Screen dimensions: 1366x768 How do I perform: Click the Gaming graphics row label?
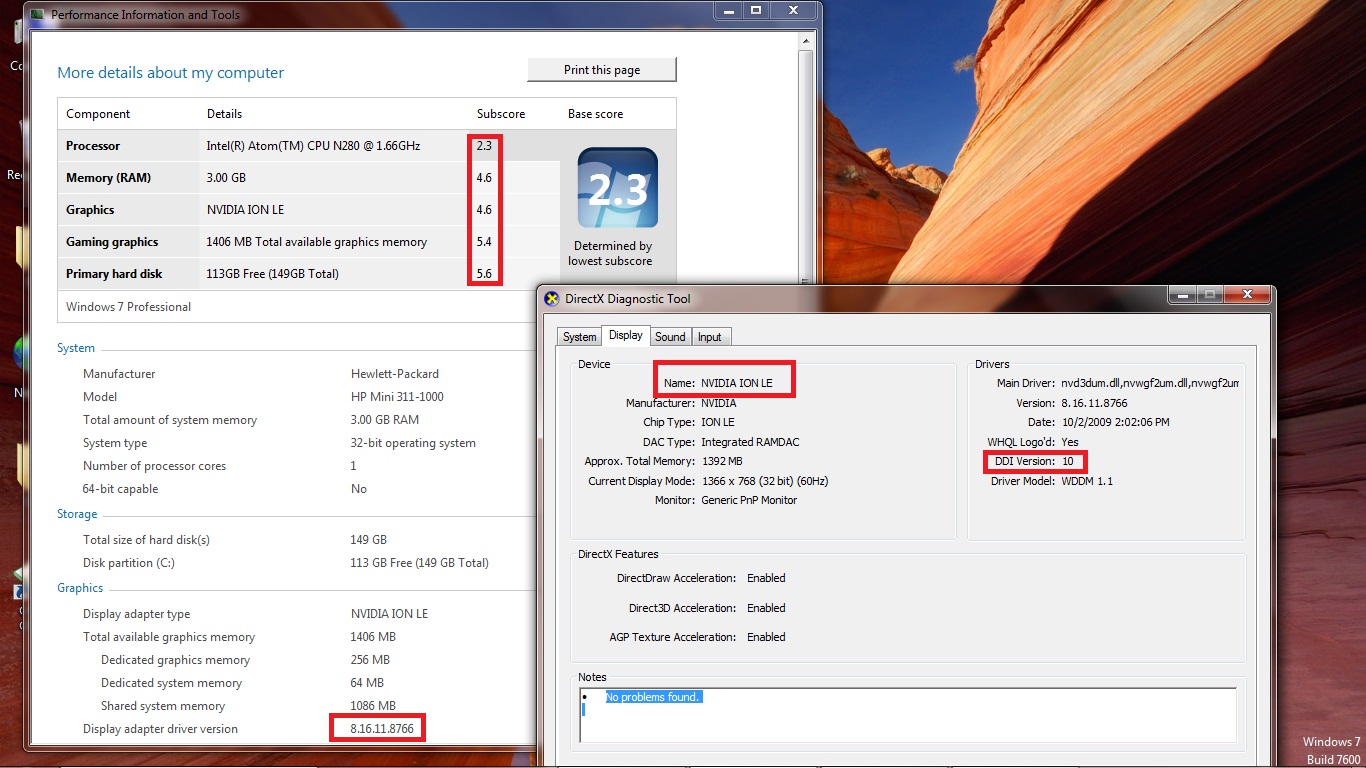point(112,242)
